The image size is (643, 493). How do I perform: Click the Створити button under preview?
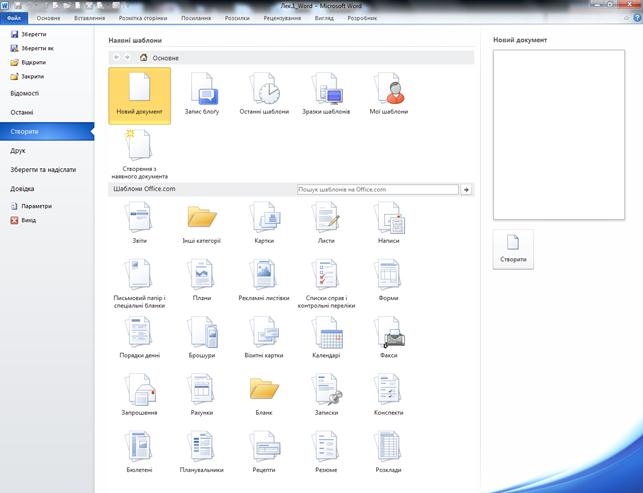pyautogui.click(x=513, y=249)
